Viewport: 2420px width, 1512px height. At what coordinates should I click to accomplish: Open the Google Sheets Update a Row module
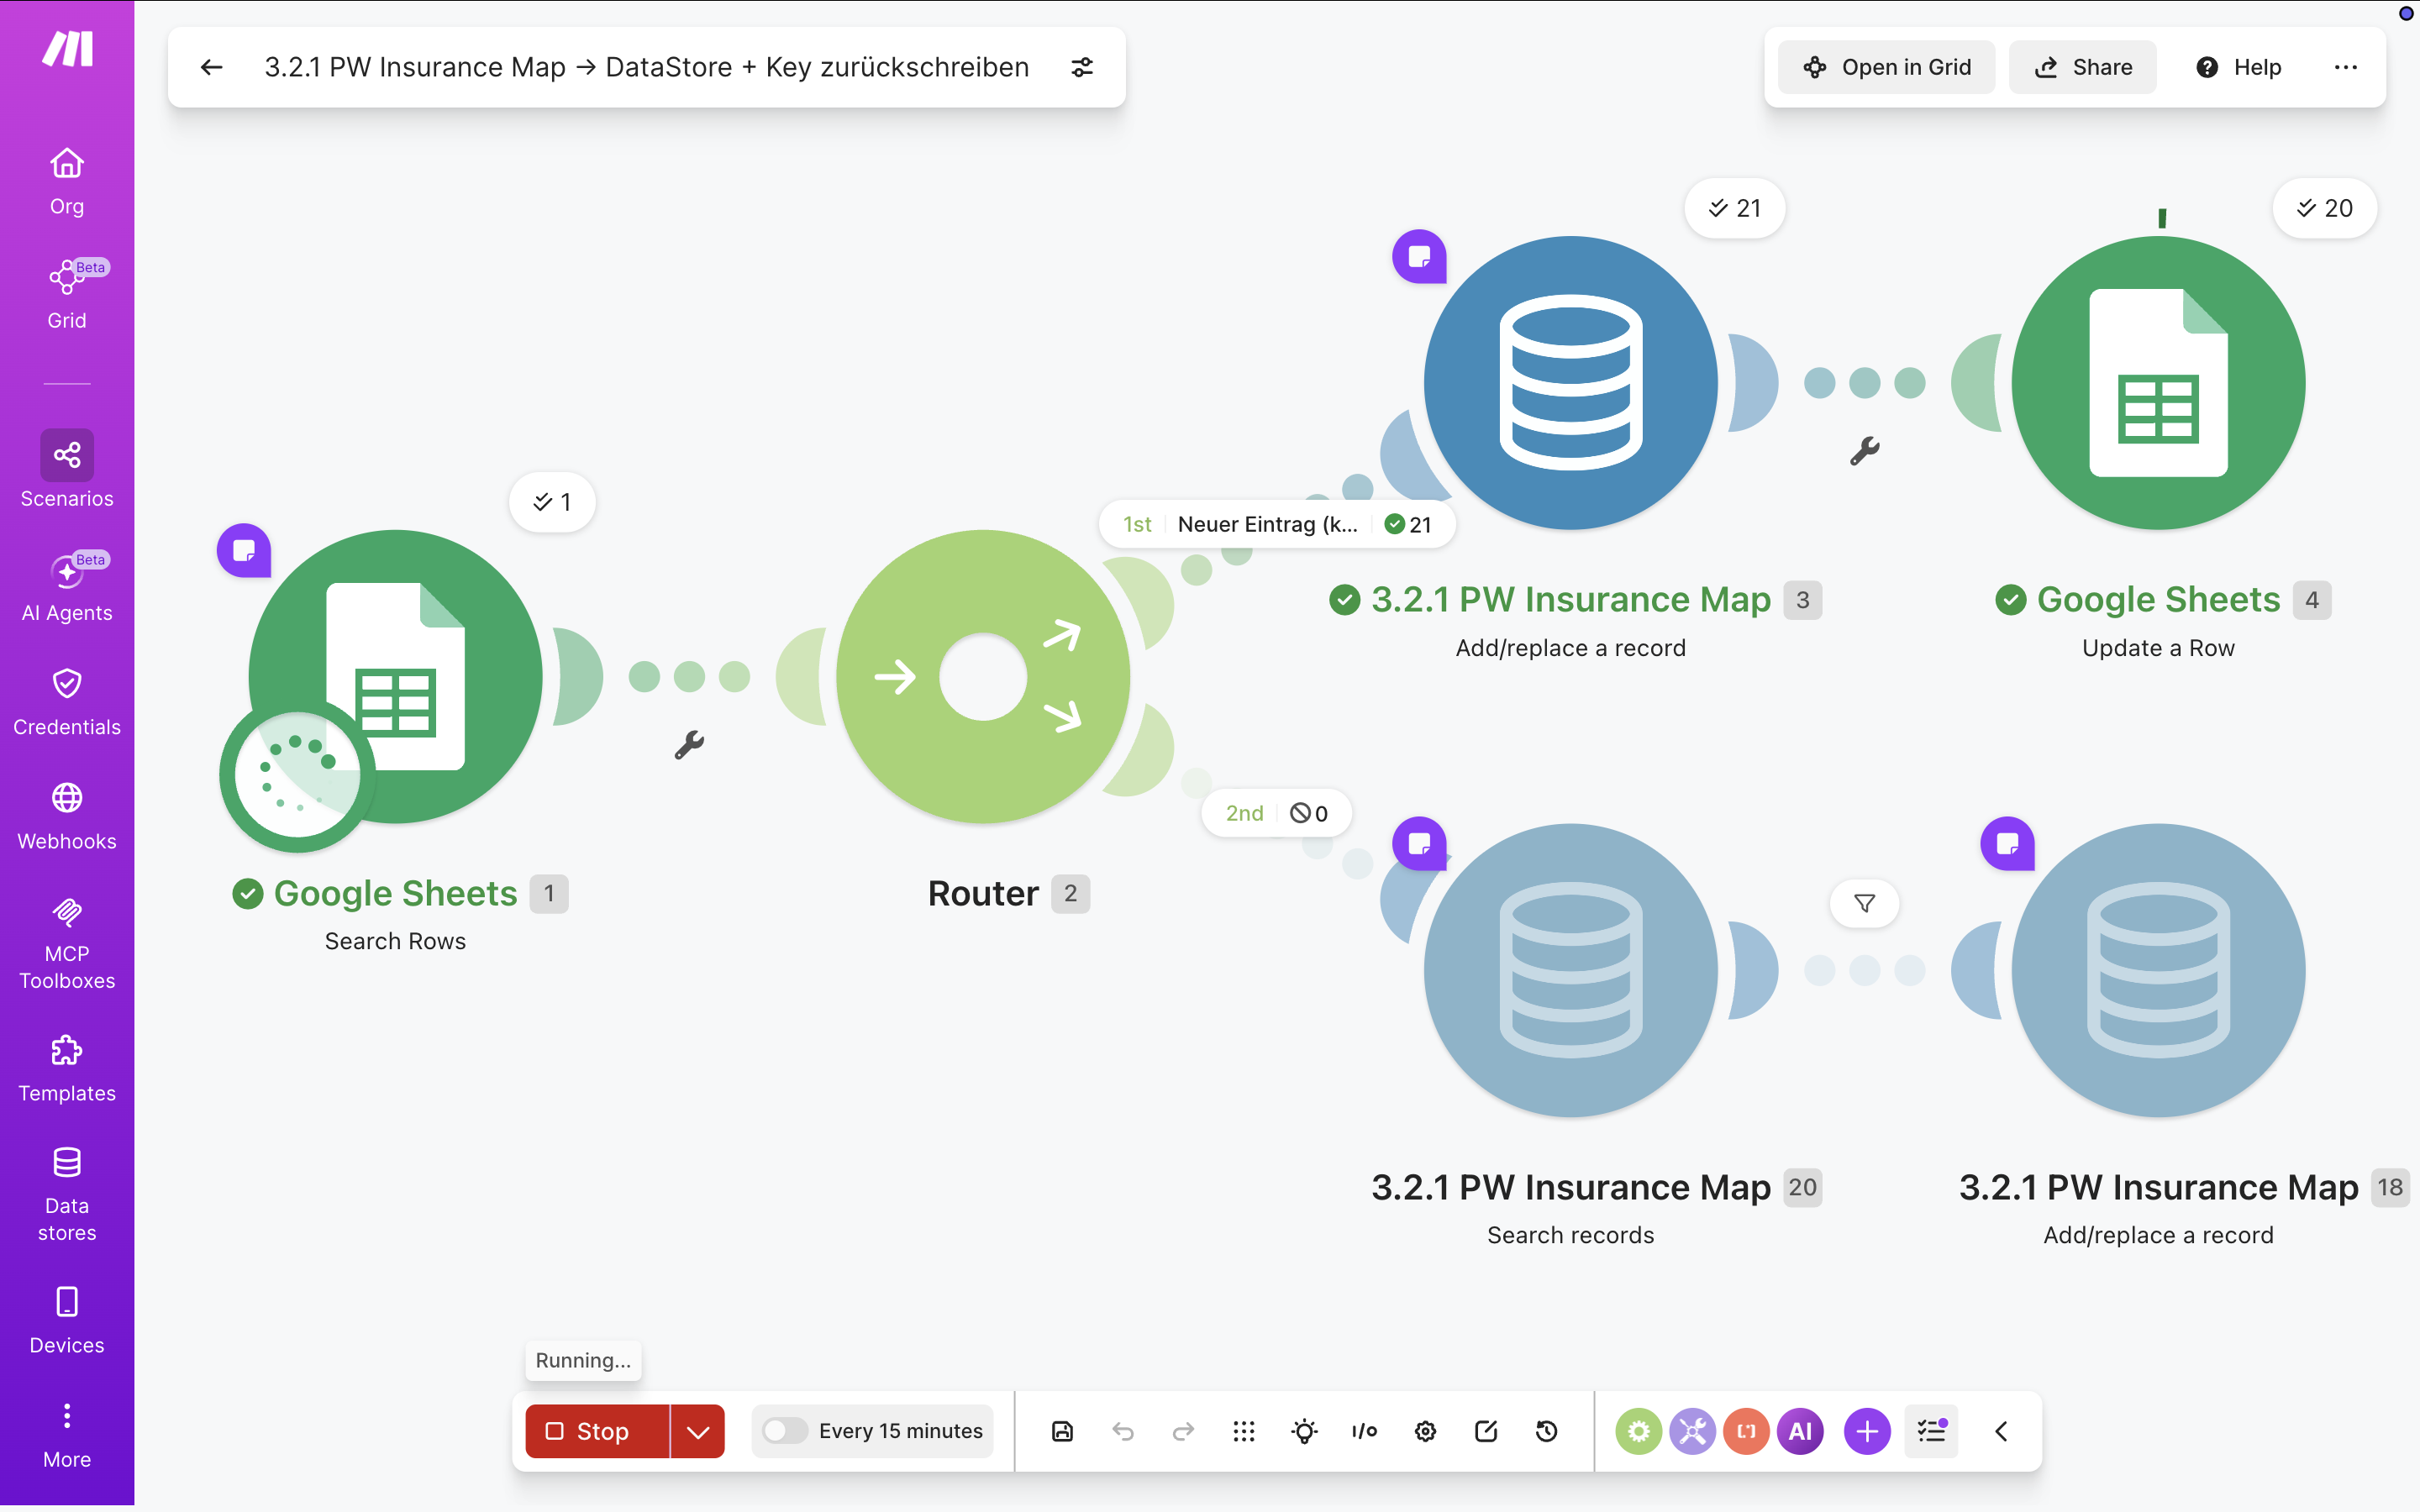pos(2159,383)
